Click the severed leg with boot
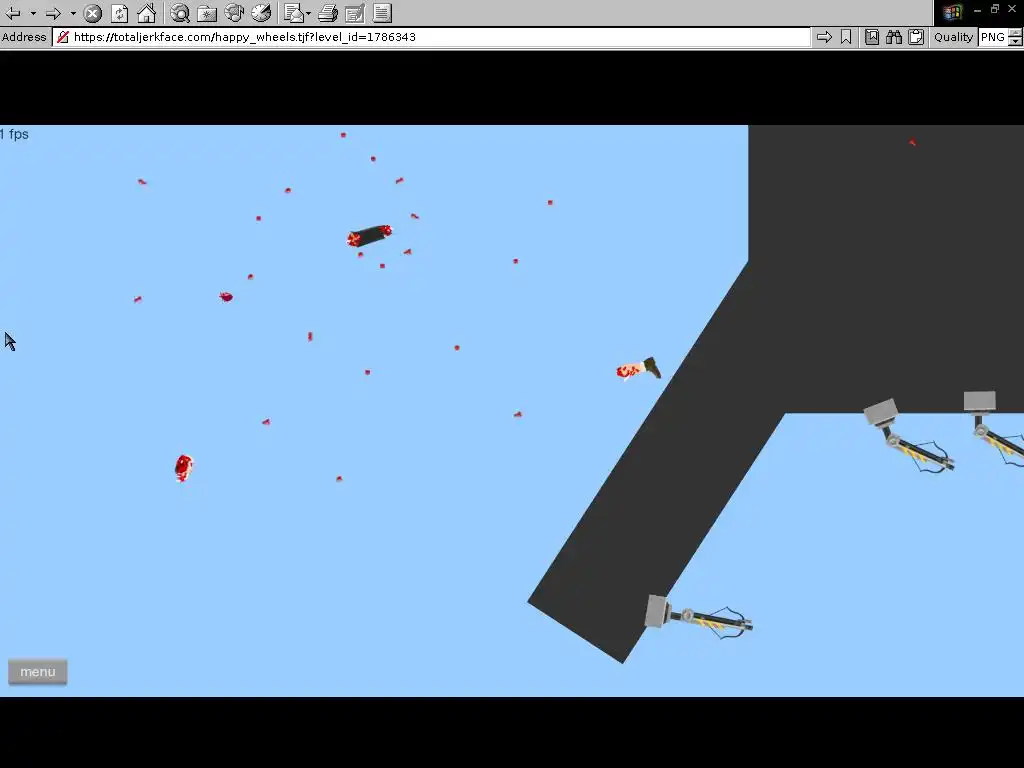This screenshot has height=768, width=1024. click(638, 369)
